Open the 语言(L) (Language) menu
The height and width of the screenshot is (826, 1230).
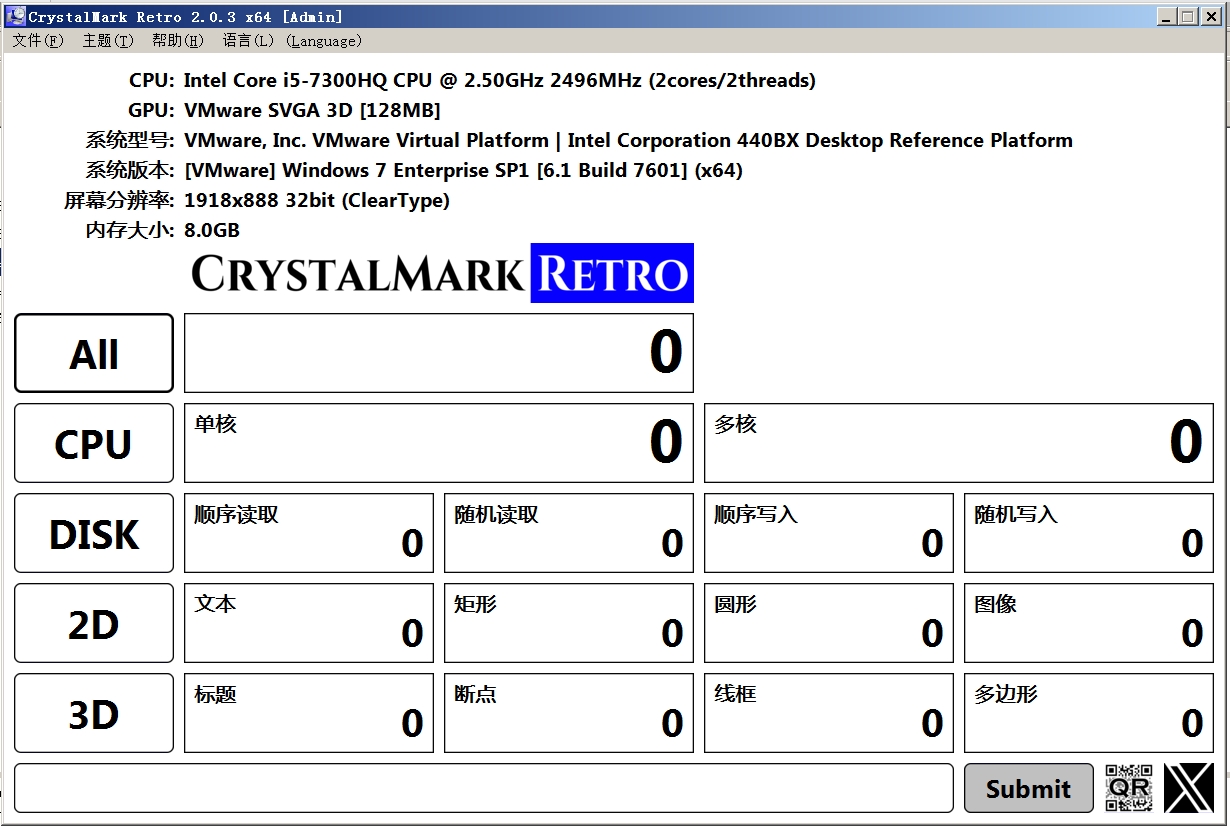[x=292, y=41]
